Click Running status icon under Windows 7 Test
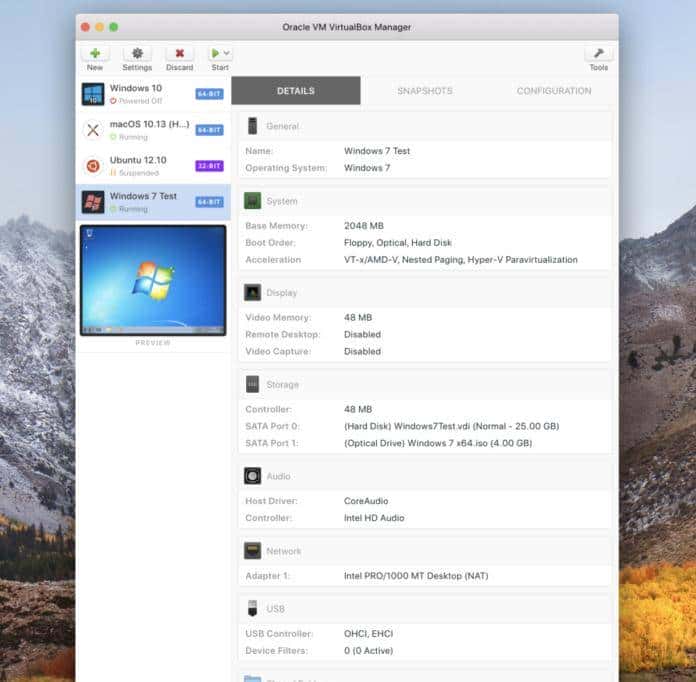 (x=113, y=209)
